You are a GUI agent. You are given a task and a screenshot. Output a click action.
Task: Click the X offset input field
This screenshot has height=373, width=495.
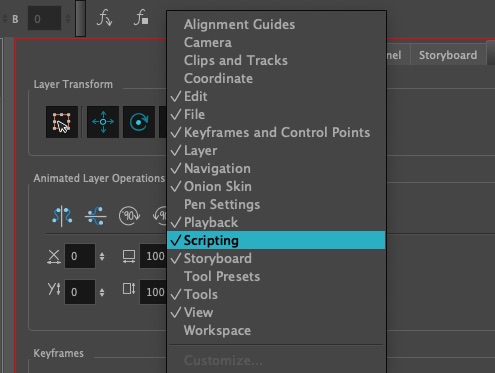point(80,256)
